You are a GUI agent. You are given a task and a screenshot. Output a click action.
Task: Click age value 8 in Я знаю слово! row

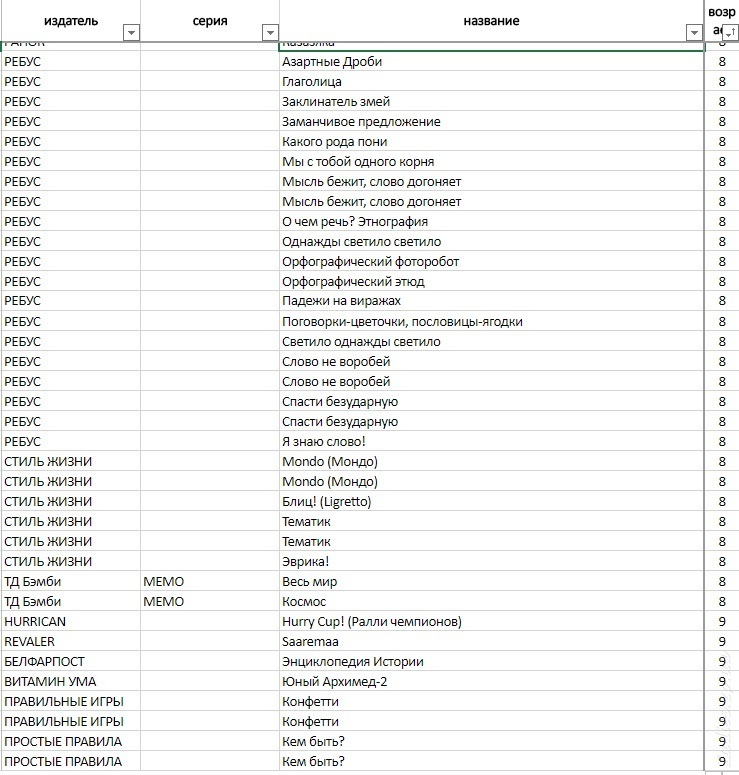tap(722, 441)
